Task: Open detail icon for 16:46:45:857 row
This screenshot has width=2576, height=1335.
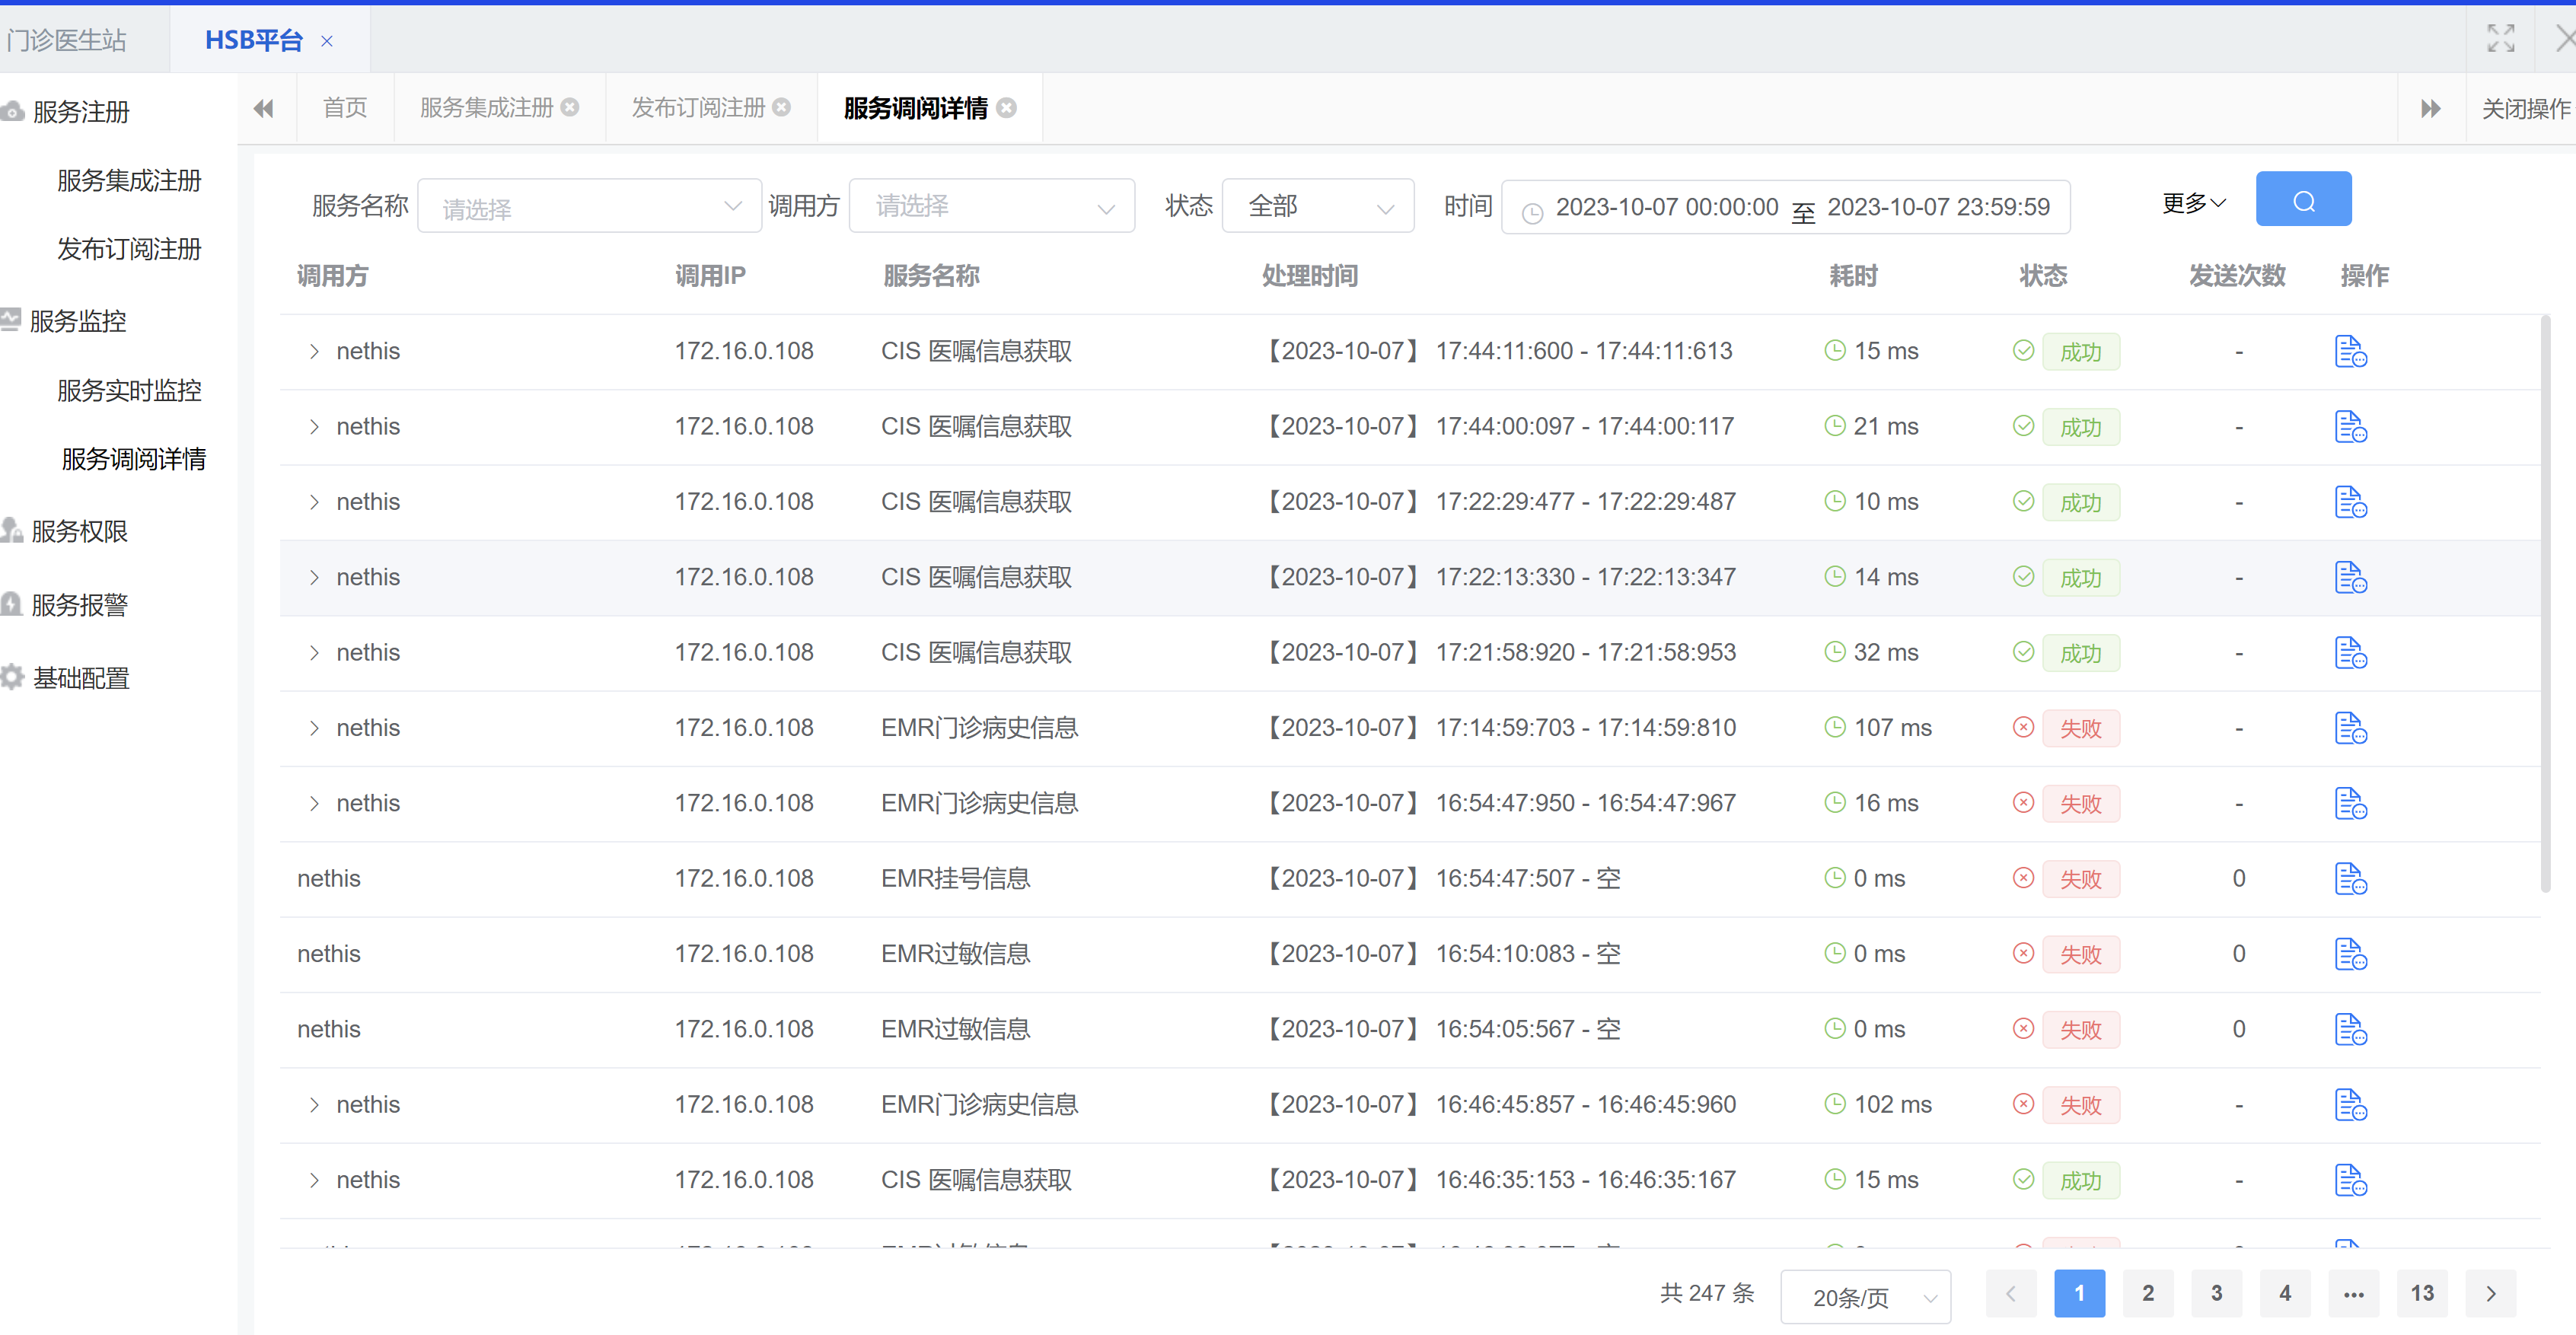Action: (x=2350, y=1105)
